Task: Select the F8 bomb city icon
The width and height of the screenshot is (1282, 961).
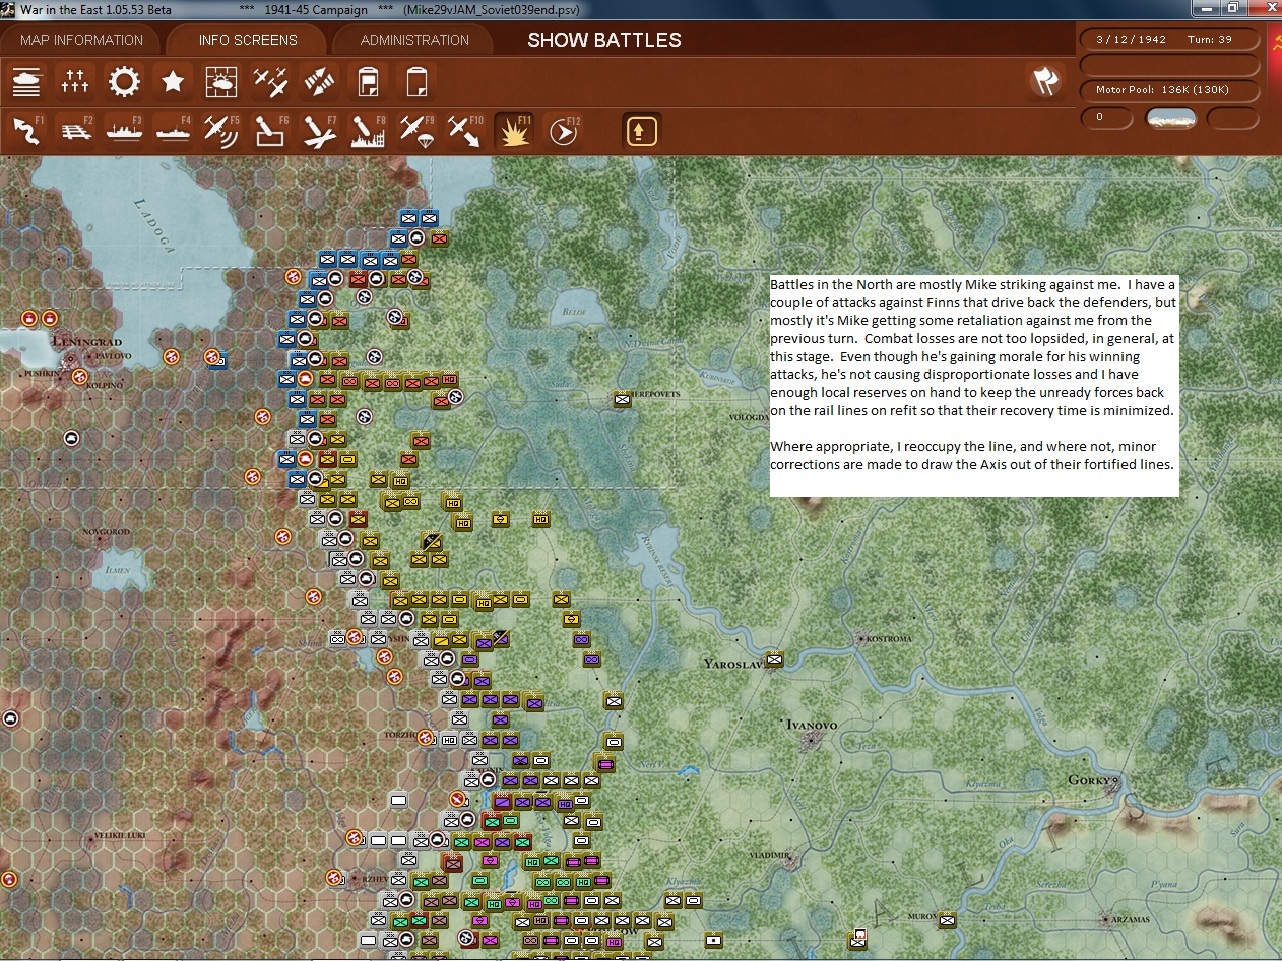Action: (368, 131)
